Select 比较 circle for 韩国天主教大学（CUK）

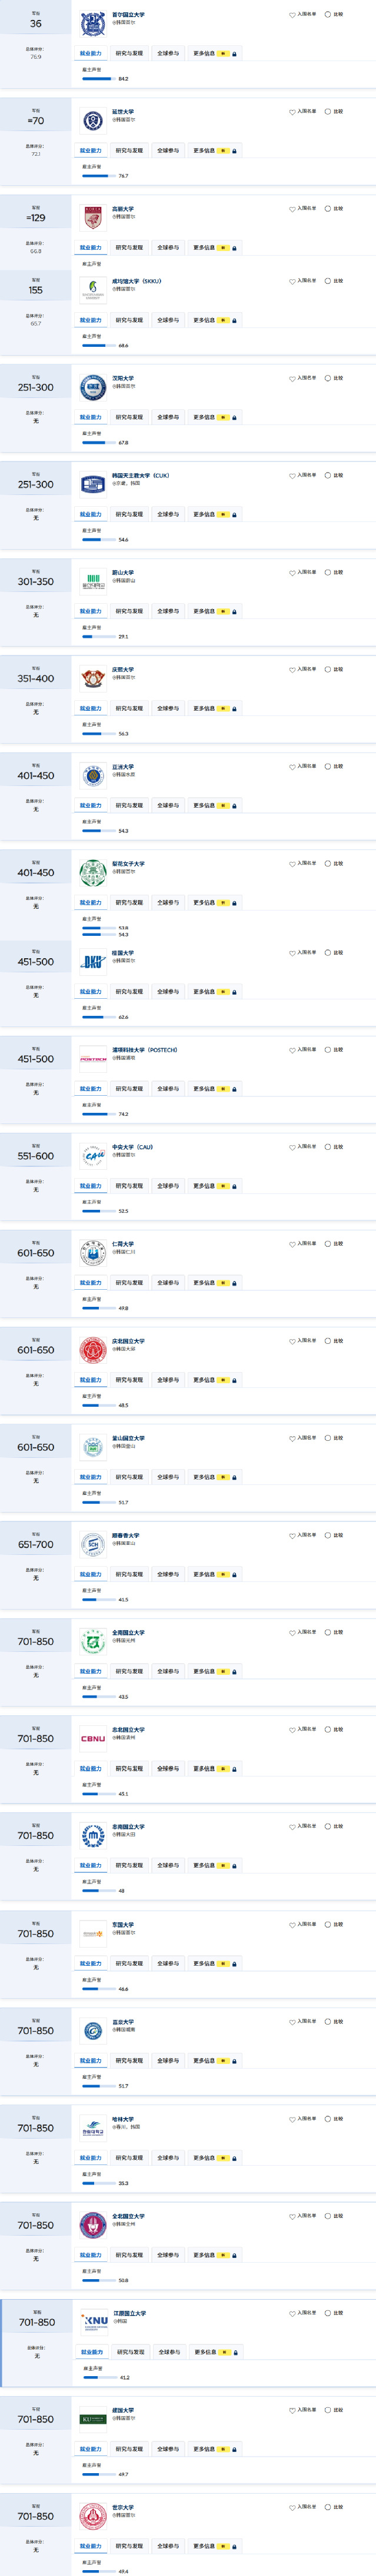click(328, 476)
